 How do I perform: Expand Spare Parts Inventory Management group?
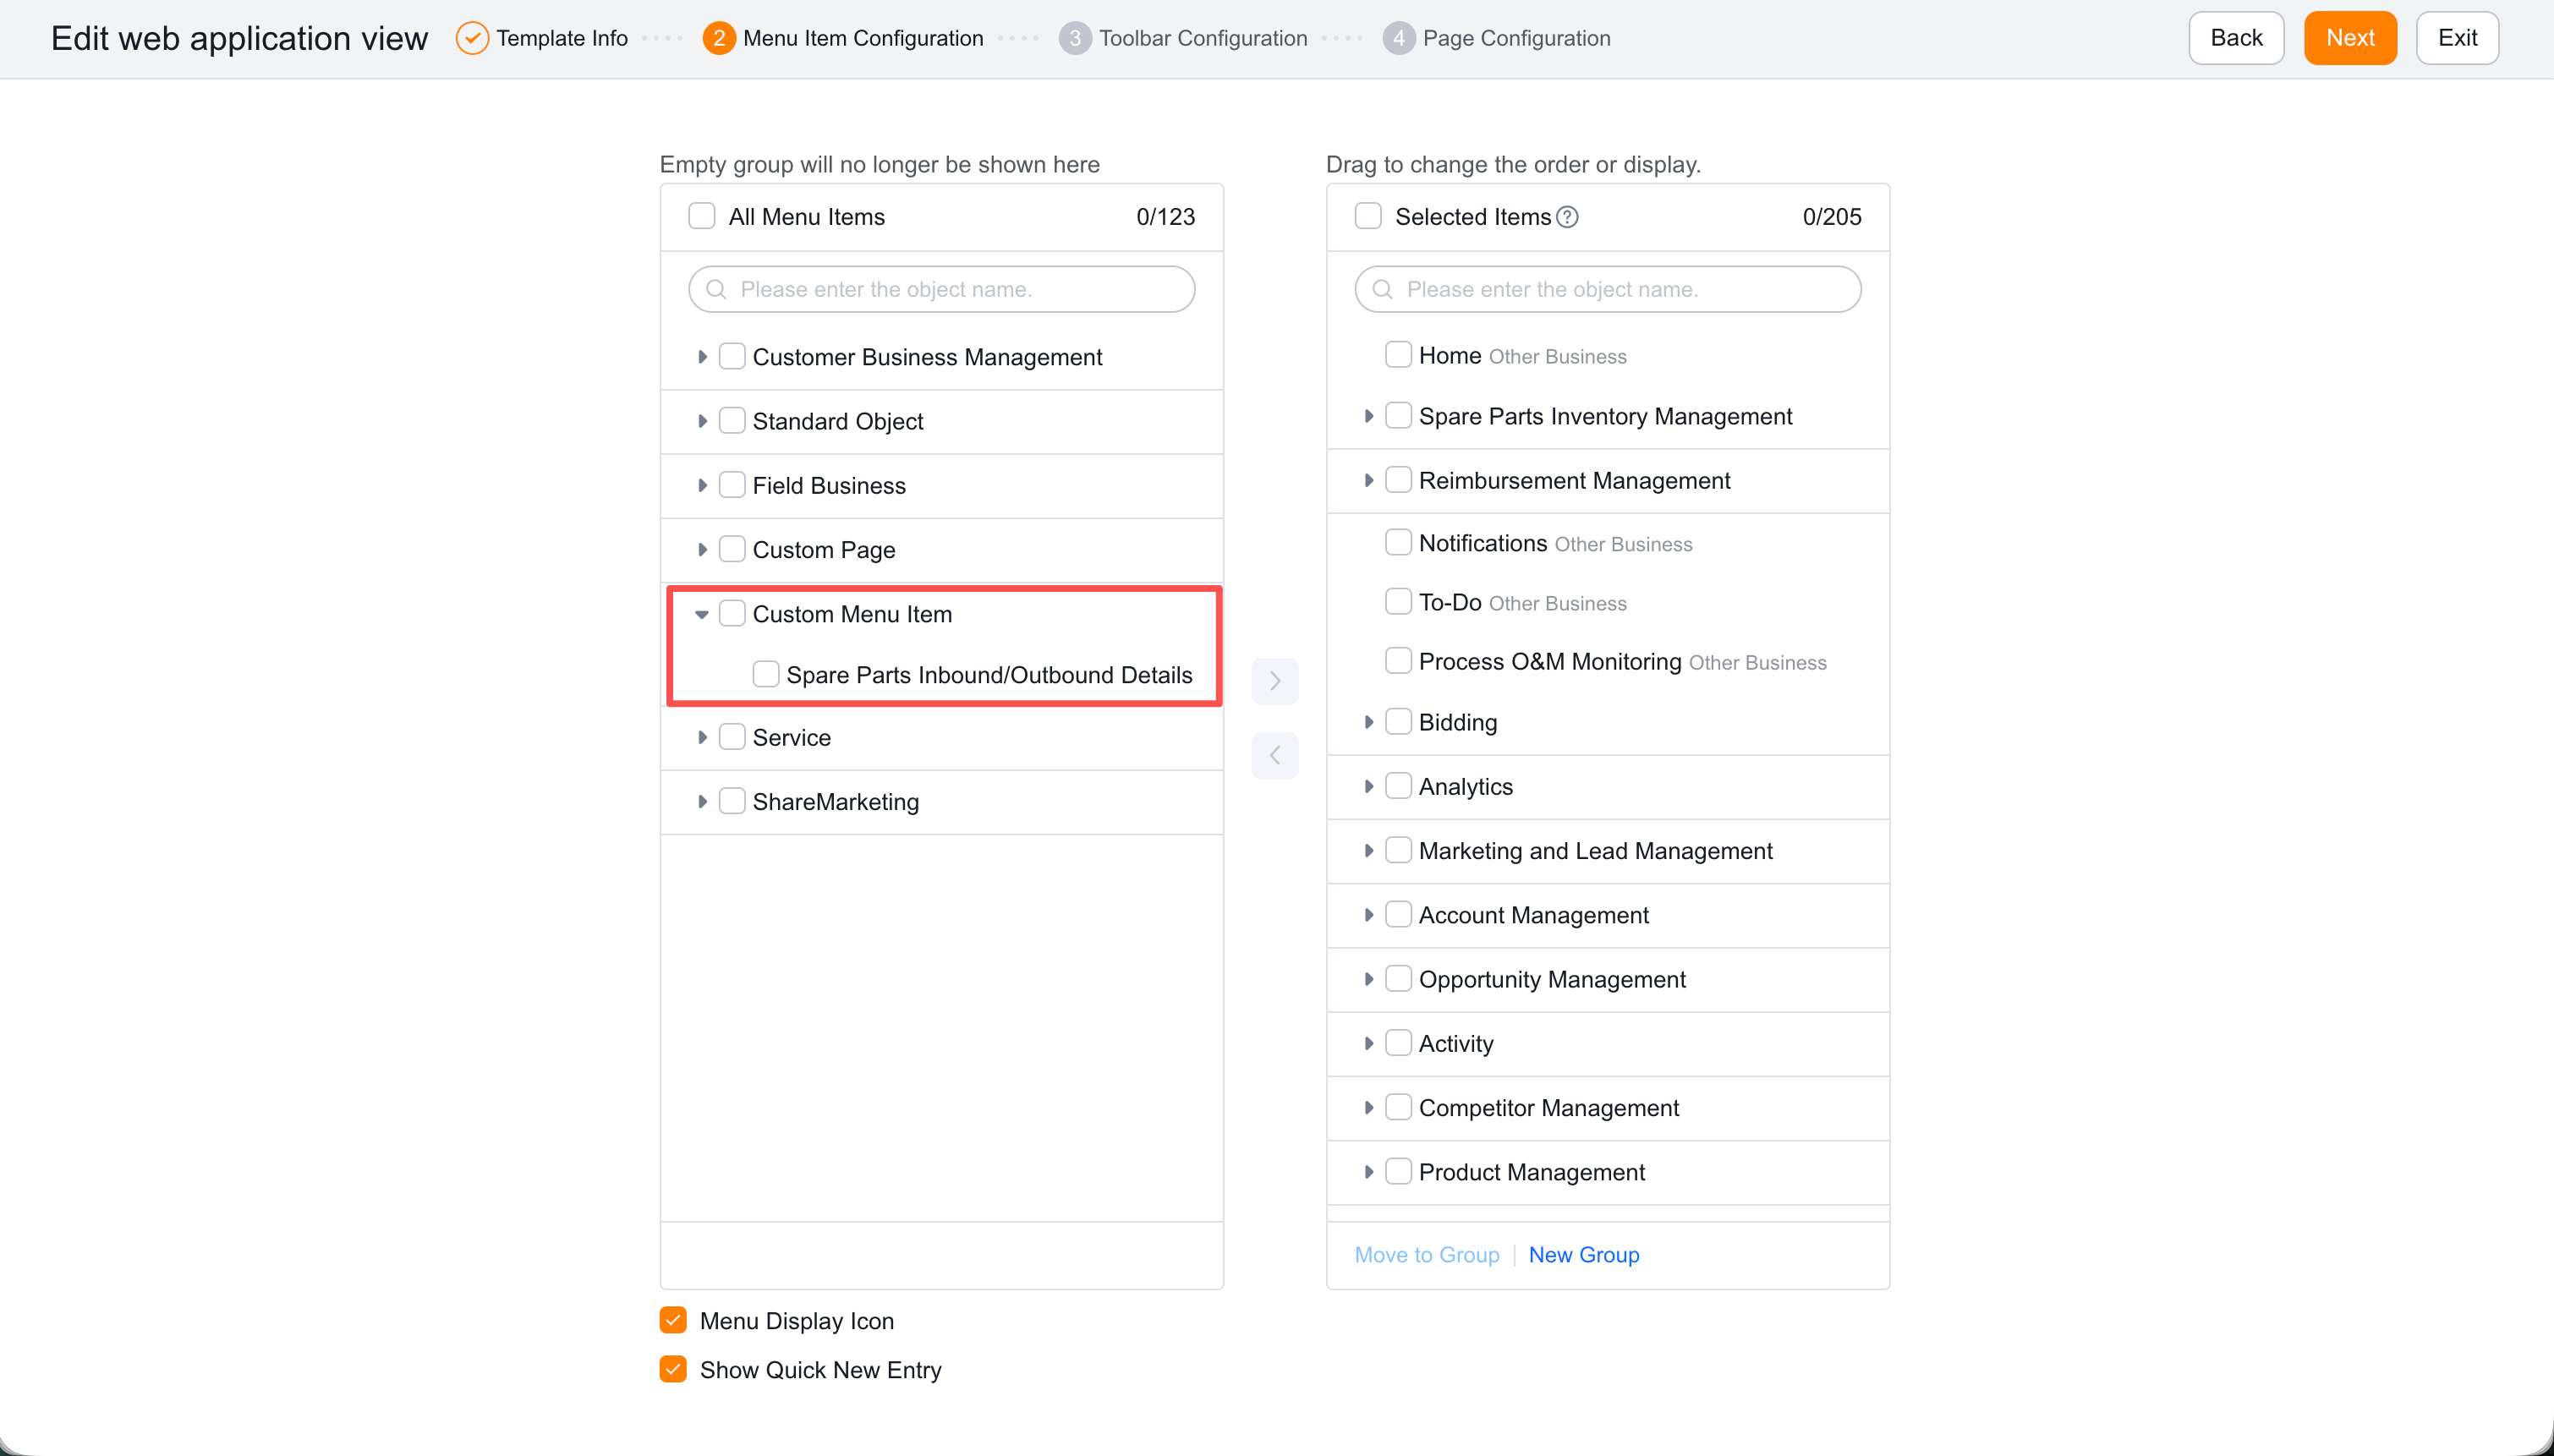coord(1368,416)
